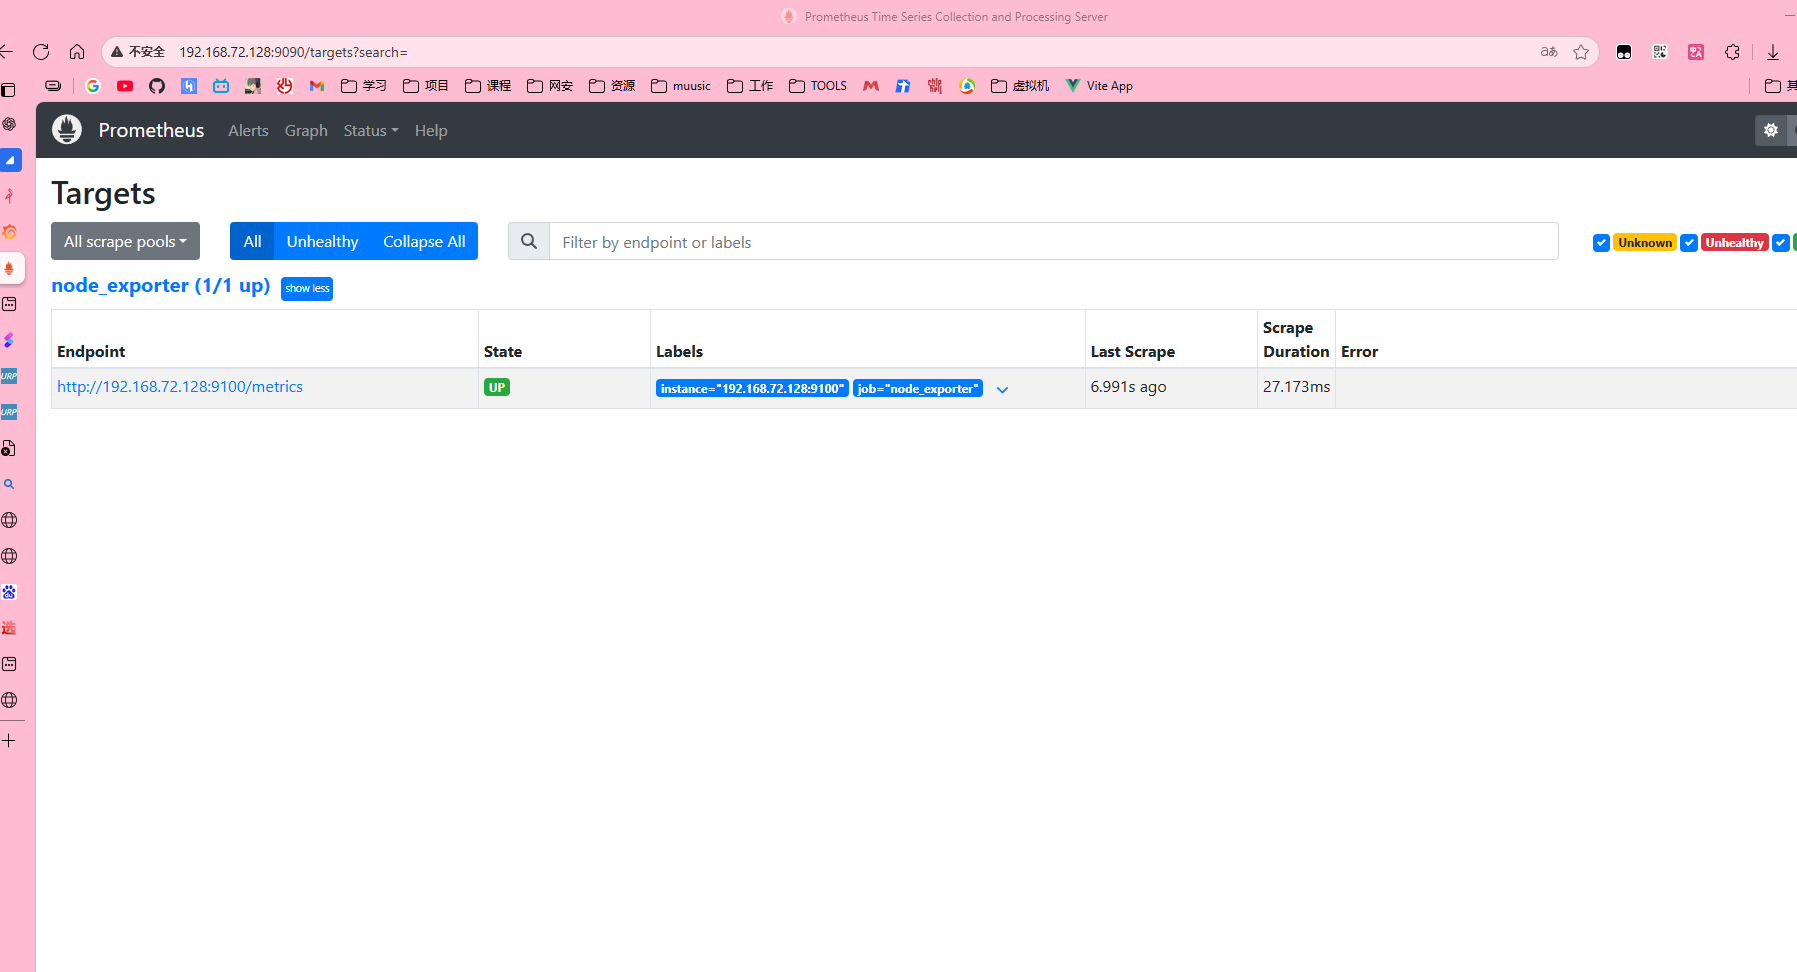Click the light theme sun icon

[1771, 130]
